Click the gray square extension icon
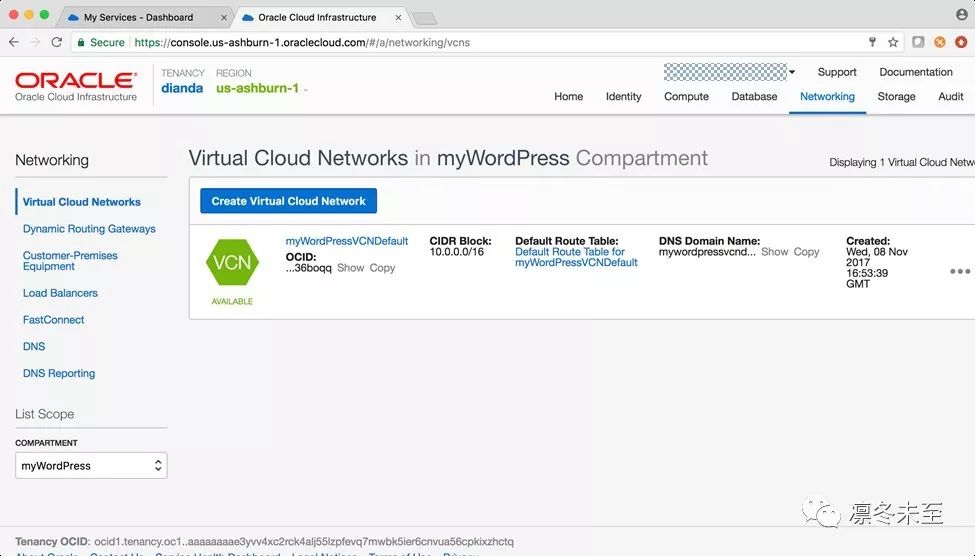The width and height of the screenshot is (975, 556). click(x=918, y=42)
